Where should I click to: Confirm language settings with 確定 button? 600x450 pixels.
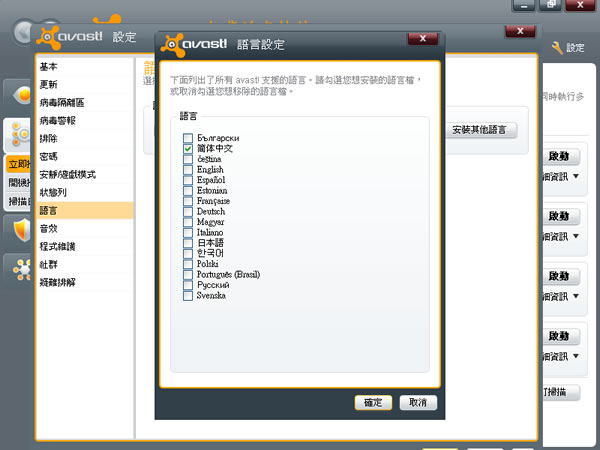click(373, 403)
